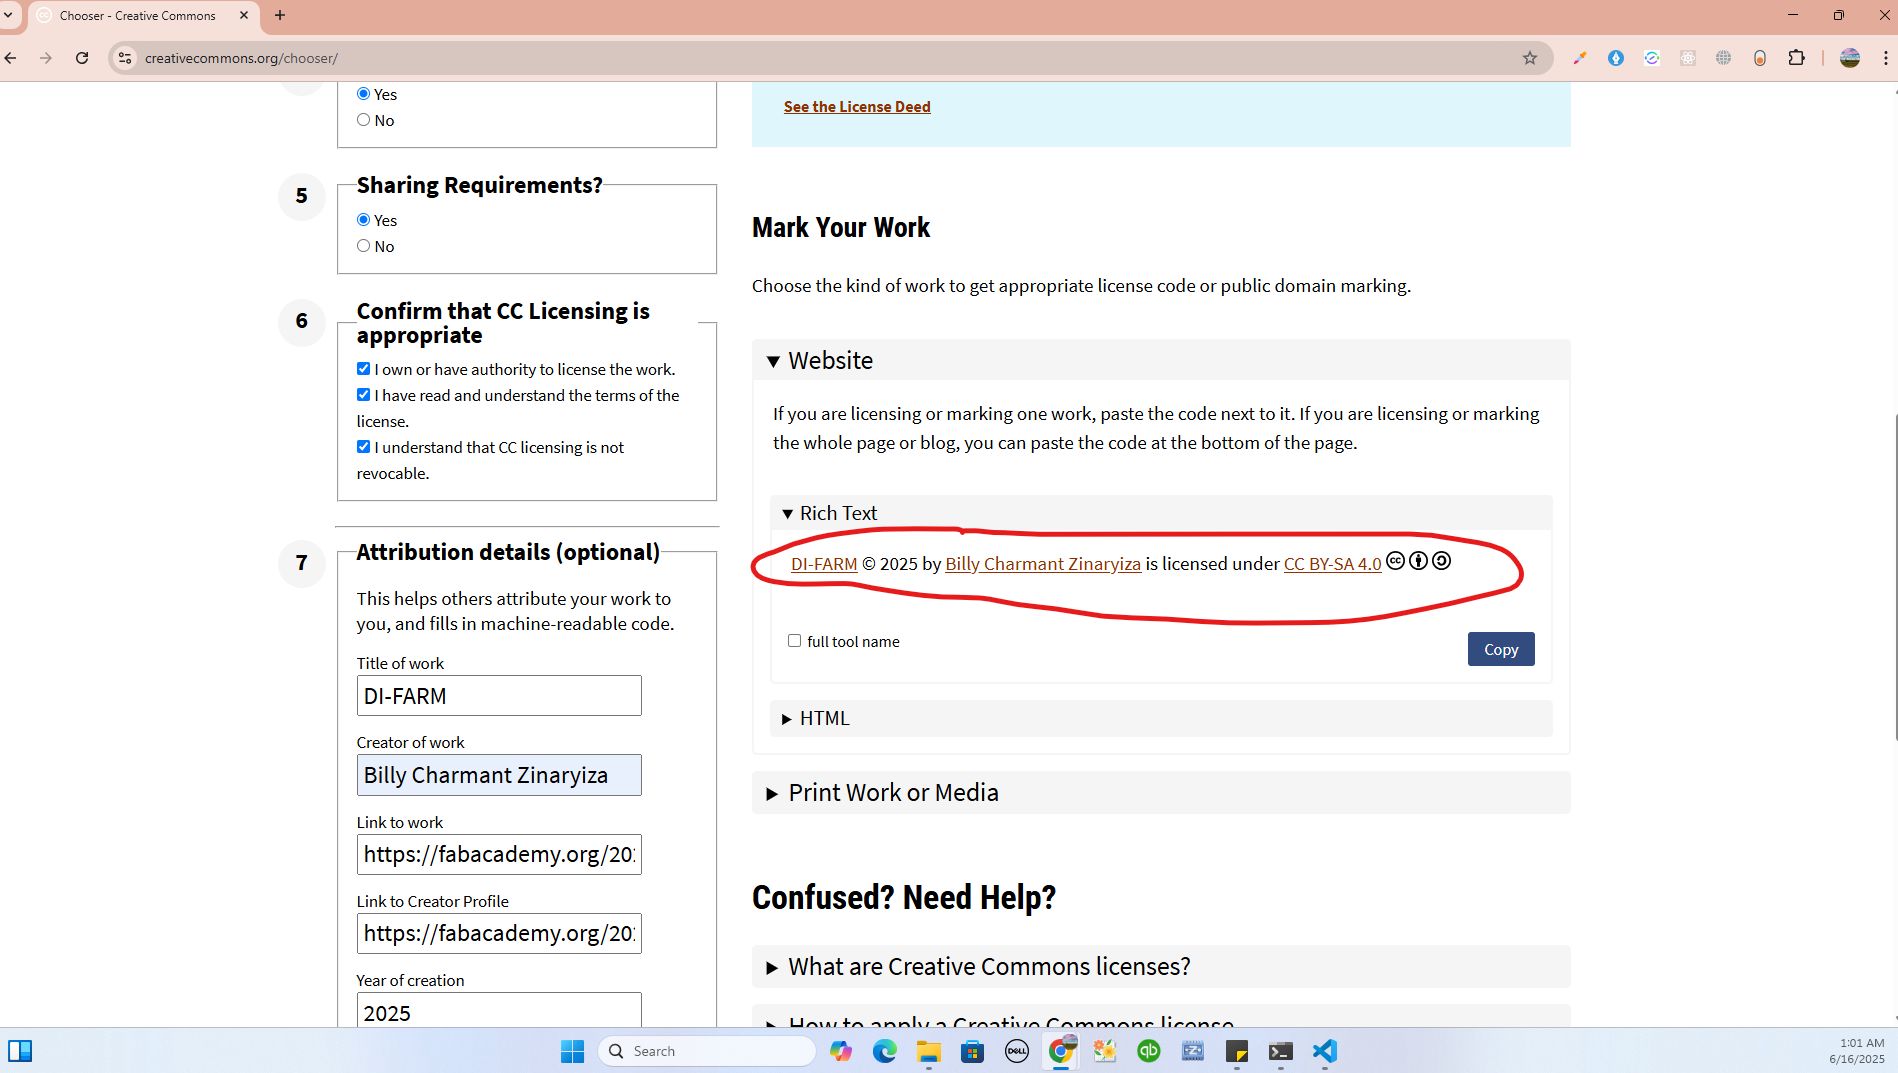
Task: Open a new browser tab
Action: coord(280,15)
